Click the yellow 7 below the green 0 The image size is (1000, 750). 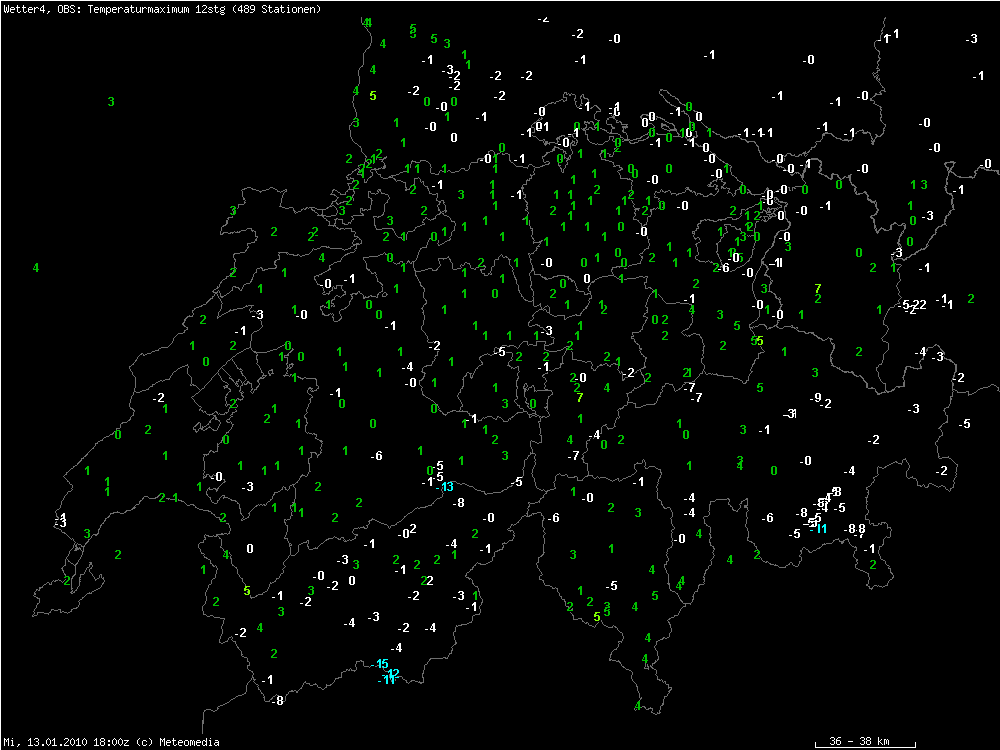point(579,397)
